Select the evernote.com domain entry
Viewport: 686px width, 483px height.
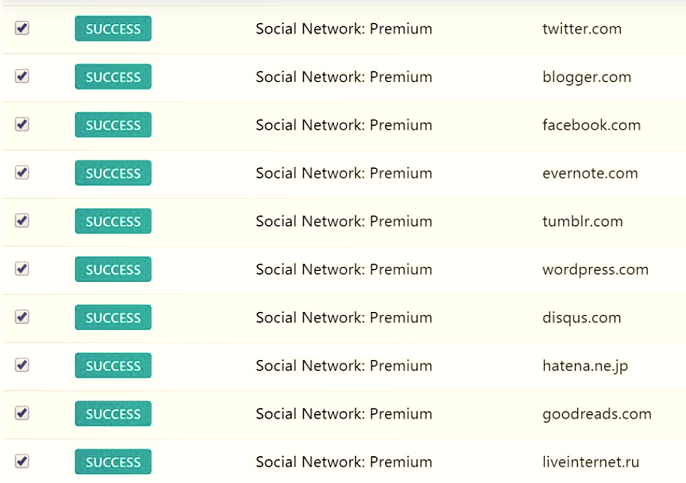click(x=590, y=173)
